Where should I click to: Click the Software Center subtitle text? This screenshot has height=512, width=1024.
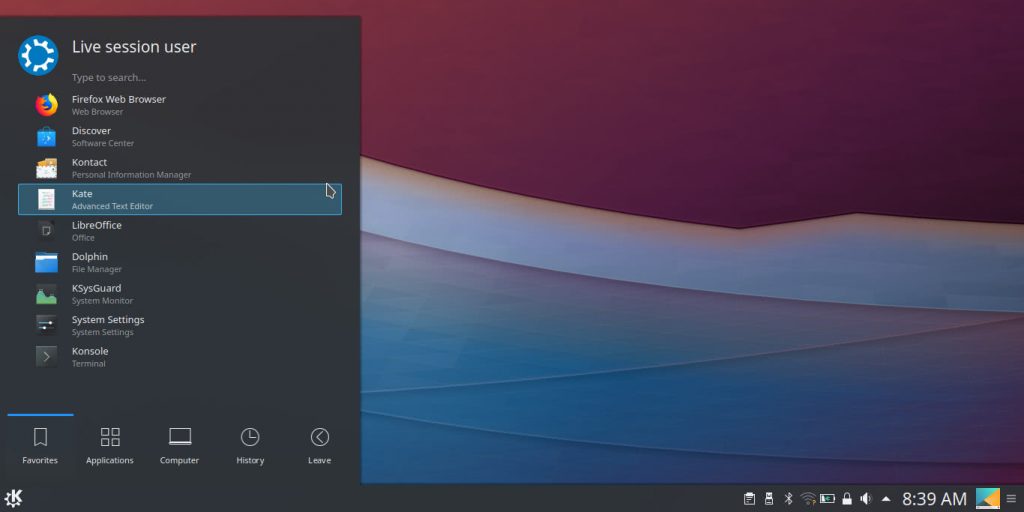pos(103,143)
